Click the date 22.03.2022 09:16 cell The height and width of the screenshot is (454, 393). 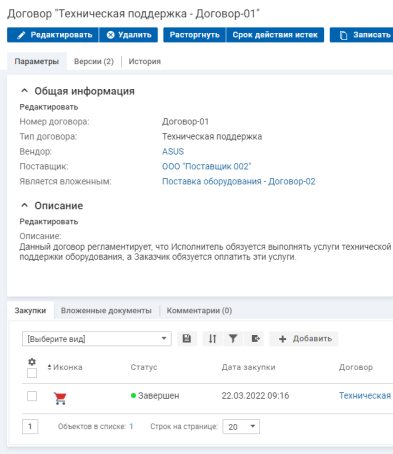click(255, 396)
